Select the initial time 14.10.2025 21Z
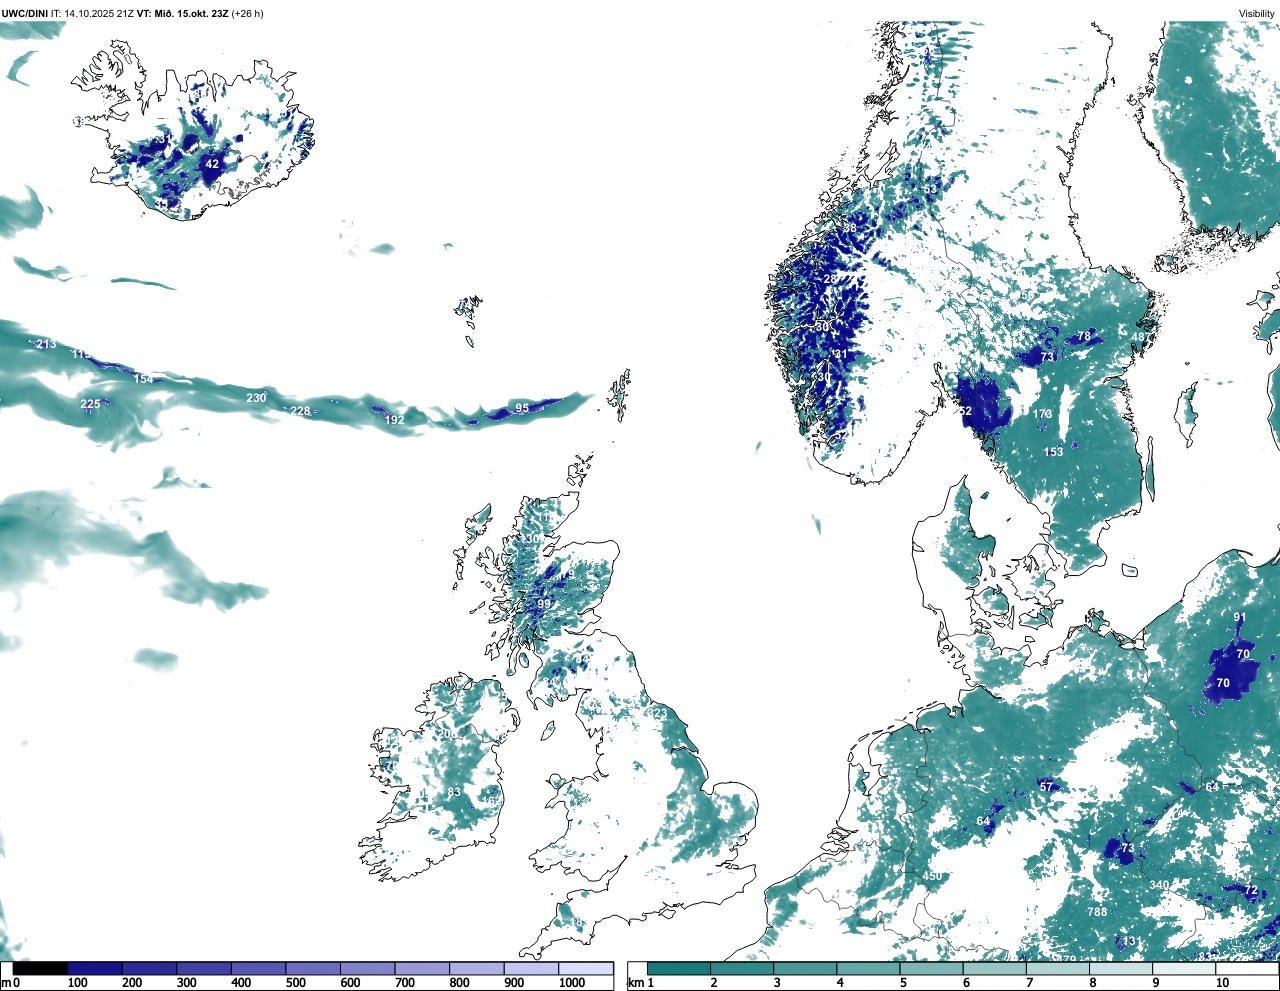The height and width of the screenshot is (991, 1280). point(100,13)
